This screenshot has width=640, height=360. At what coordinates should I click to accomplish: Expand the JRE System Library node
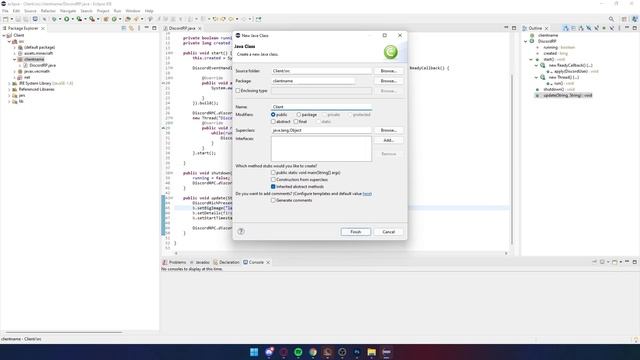click(x=9, y=83)
